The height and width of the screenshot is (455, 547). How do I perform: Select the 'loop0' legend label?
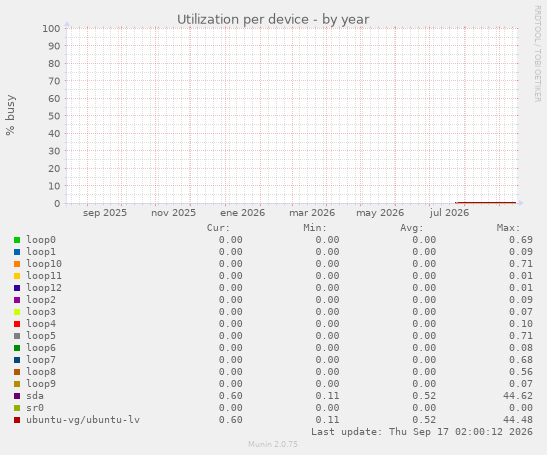pyautogui.click(x=41, y=240)
